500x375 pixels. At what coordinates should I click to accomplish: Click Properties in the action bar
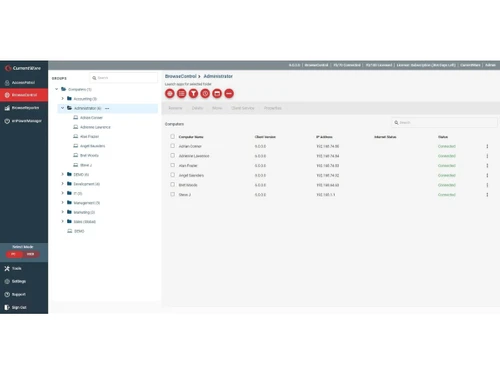(x=273, y=108)
